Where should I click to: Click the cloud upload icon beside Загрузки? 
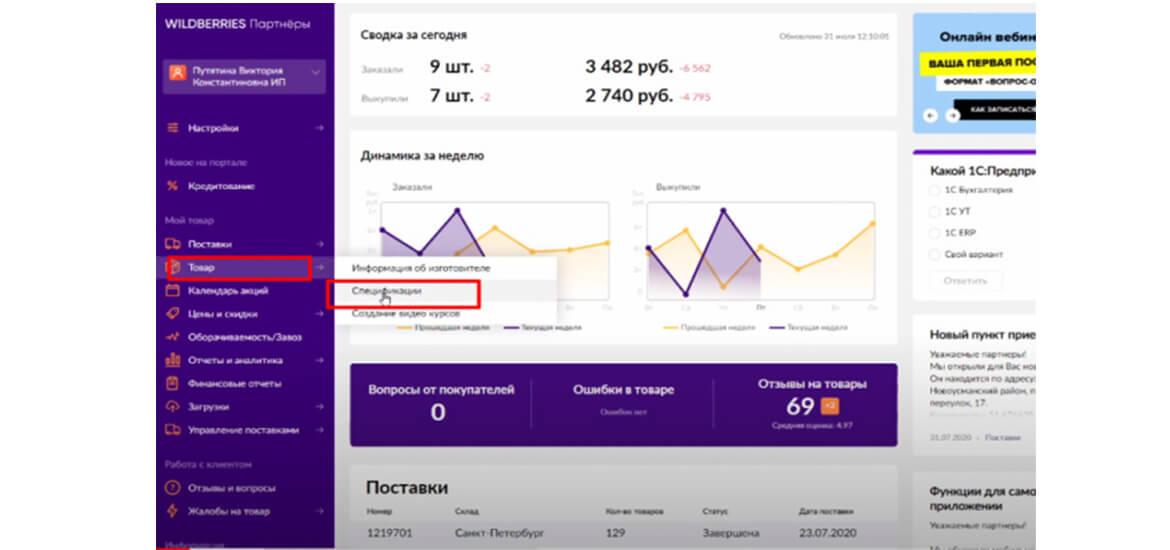click(x=173, y=407)
